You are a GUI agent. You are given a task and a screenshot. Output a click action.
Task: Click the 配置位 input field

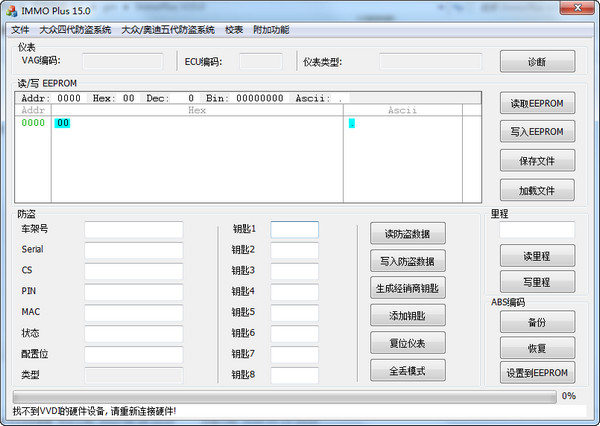pyautogui.click(x=134, y=355)
